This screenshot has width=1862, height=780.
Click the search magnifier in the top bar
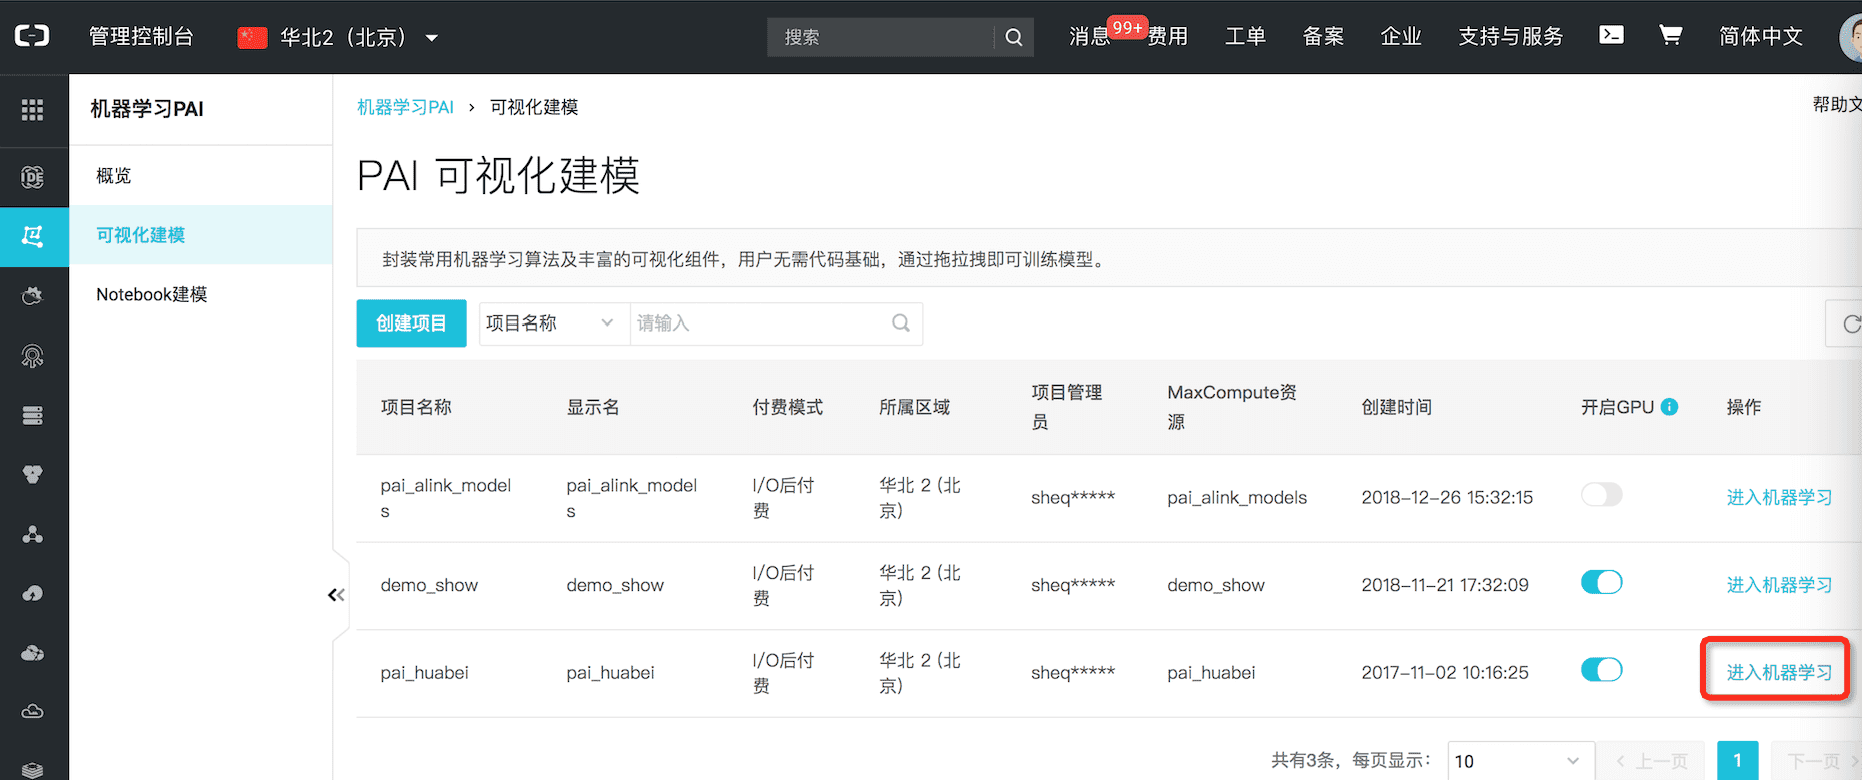click(1014, 37)
